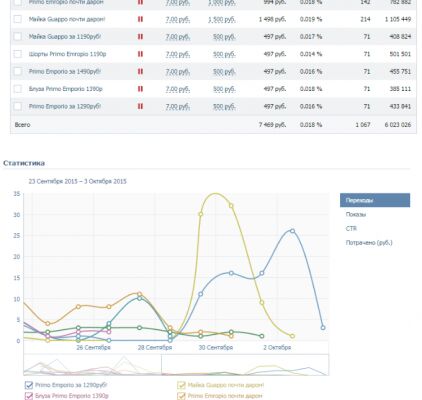422x400 pixels.
Task: Click the 30 Сентября axis label
Action: (x=216, y=347)
